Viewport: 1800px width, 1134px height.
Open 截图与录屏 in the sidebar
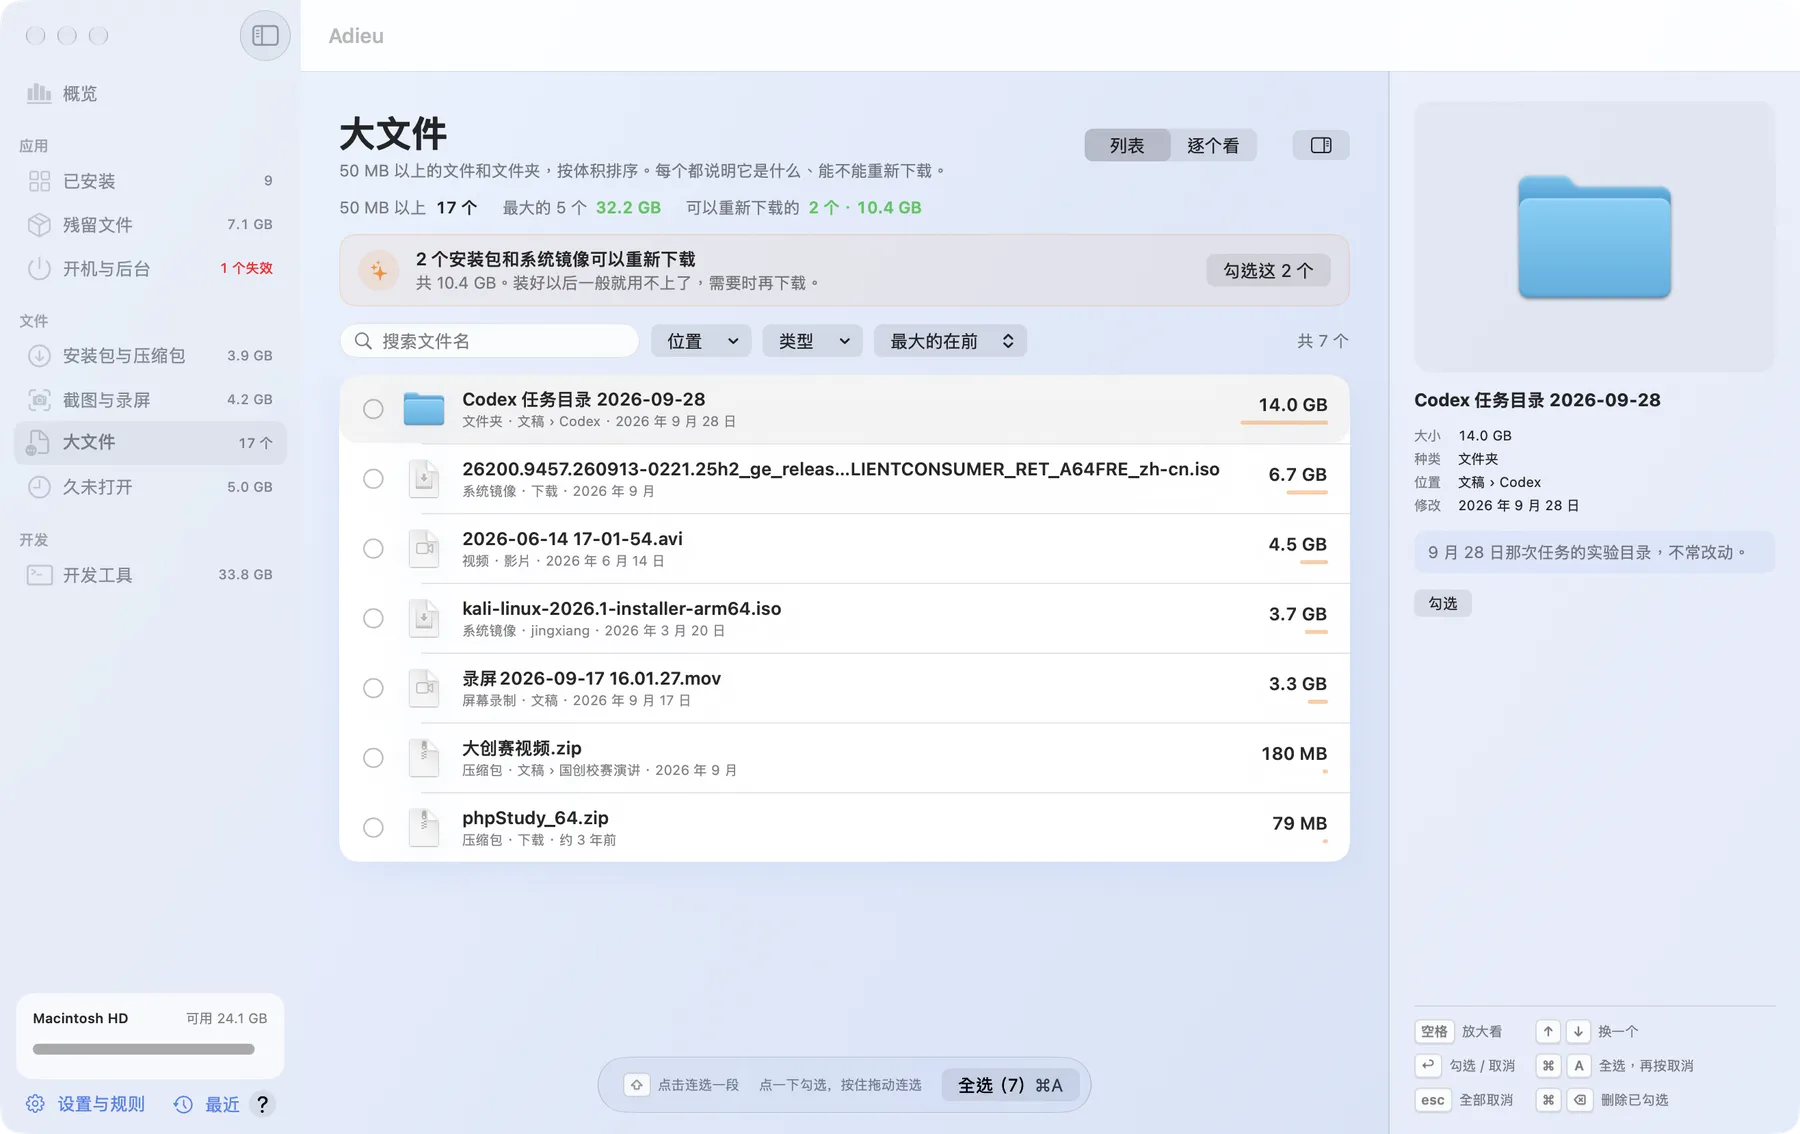coord(150,400)
